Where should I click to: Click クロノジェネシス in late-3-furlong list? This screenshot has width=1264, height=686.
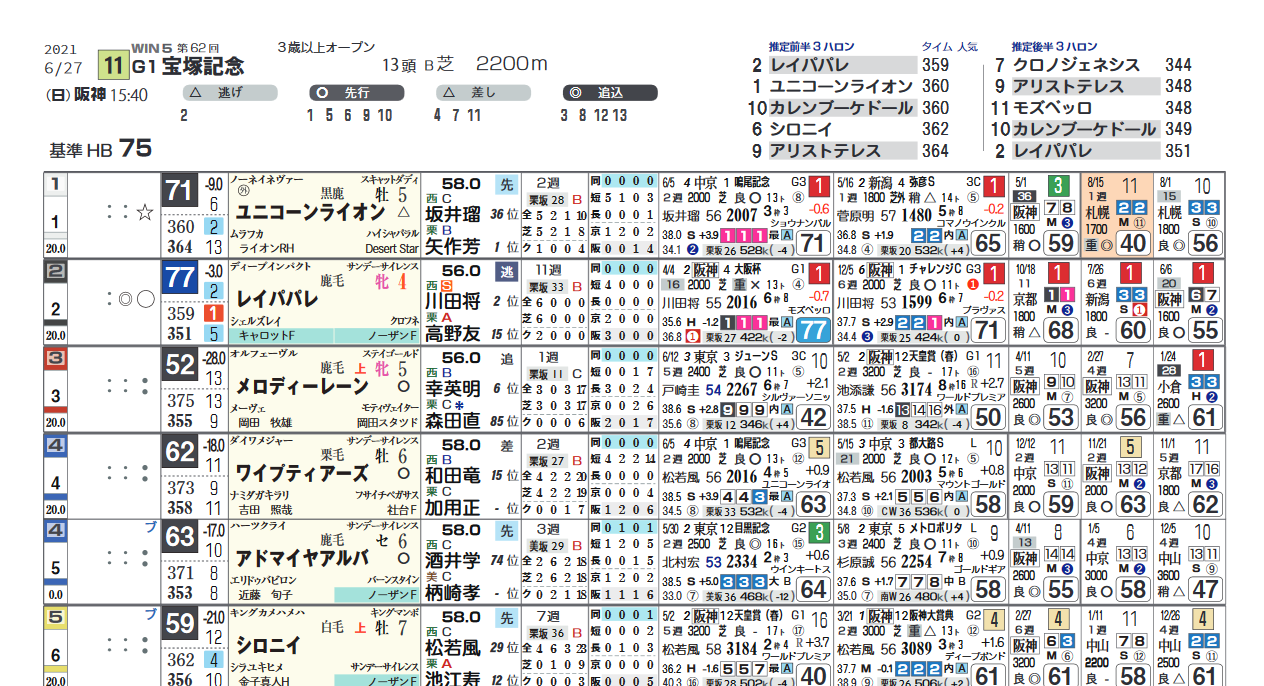1076,65
